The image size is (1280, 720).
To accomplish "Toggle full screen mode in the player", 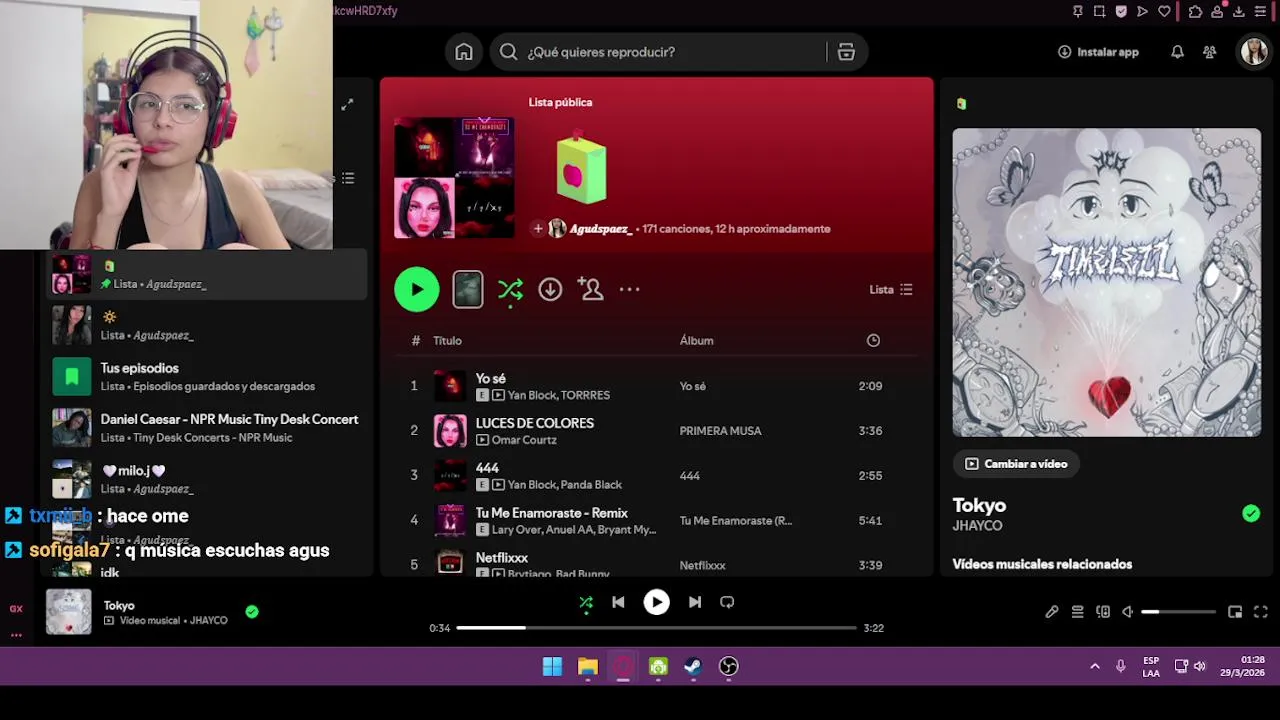I will pyautogui.click(x=1261, y=612).
